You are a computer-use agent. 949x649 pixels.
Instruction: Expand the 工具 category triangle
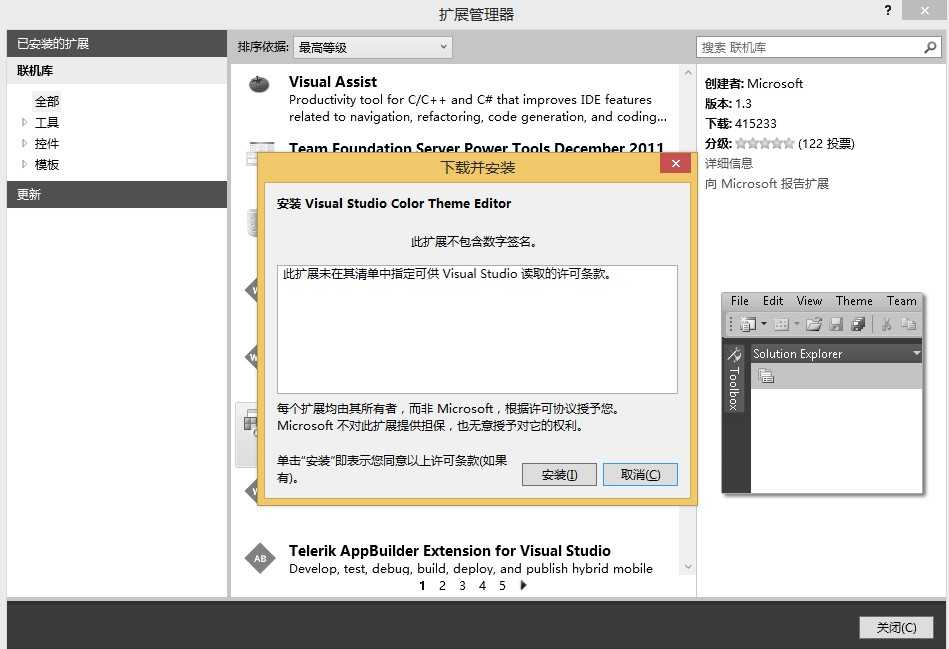point(24,122)
